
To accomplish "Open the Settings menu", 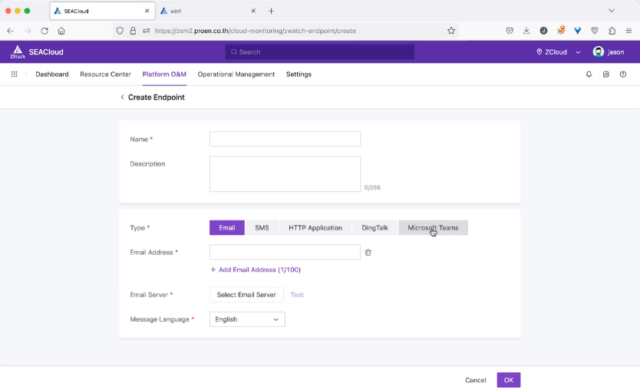I will [x=299, y=74].
